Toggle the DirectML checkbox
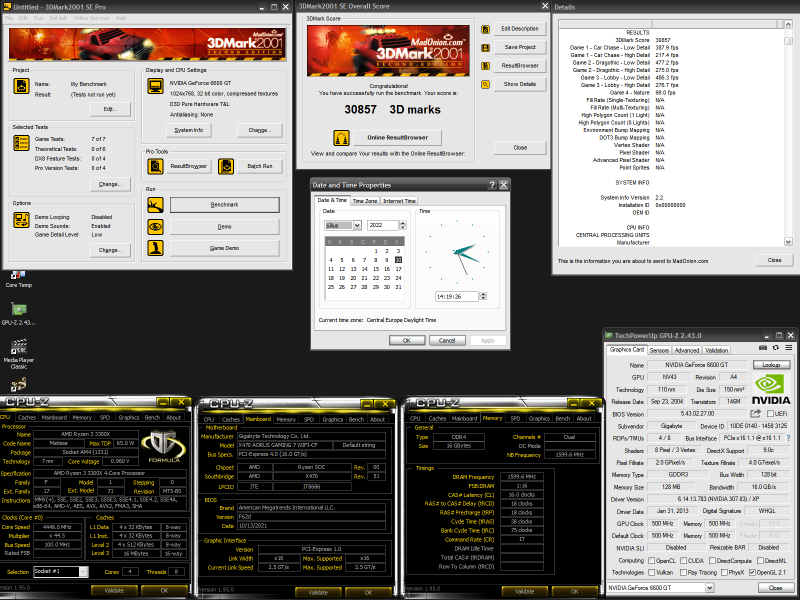 762,561
